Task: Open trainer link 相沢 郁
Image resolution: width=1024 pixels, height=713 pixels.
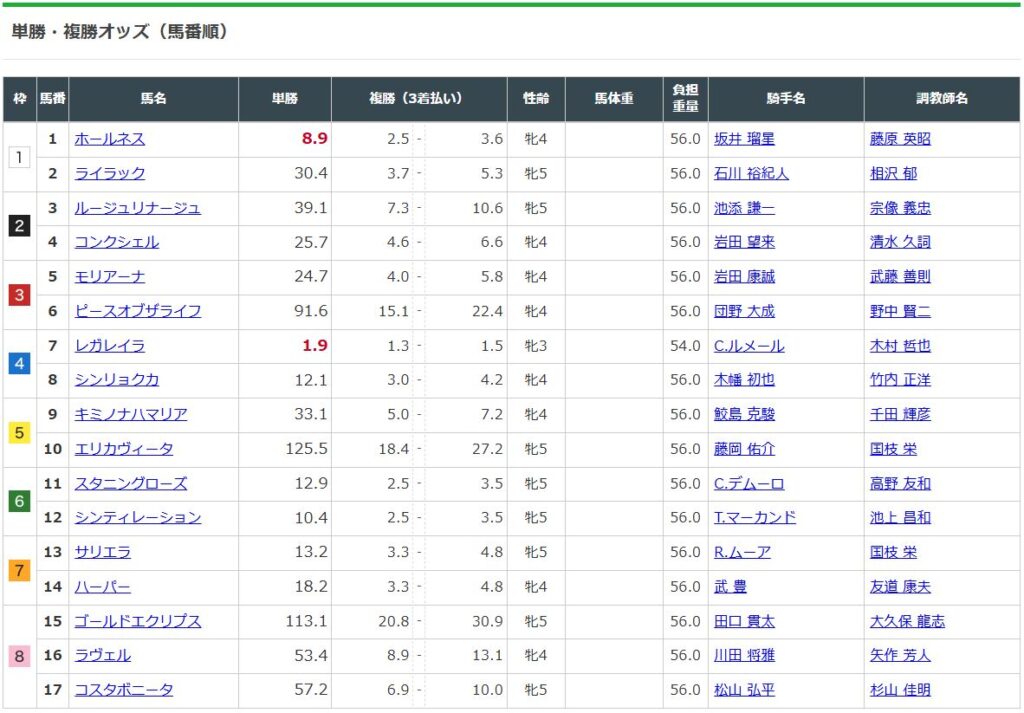Action: [893, 174]
